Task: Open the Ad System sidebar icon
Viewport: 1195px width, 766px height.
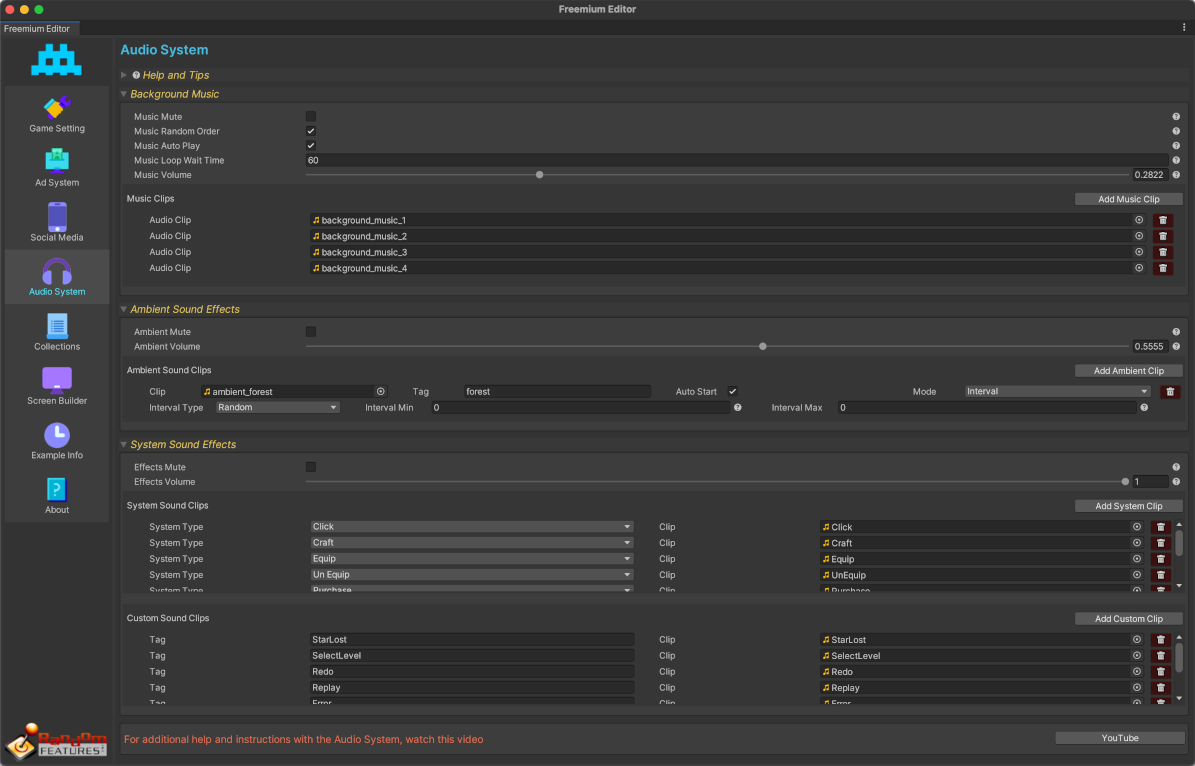Action: (x=57, y=162)
